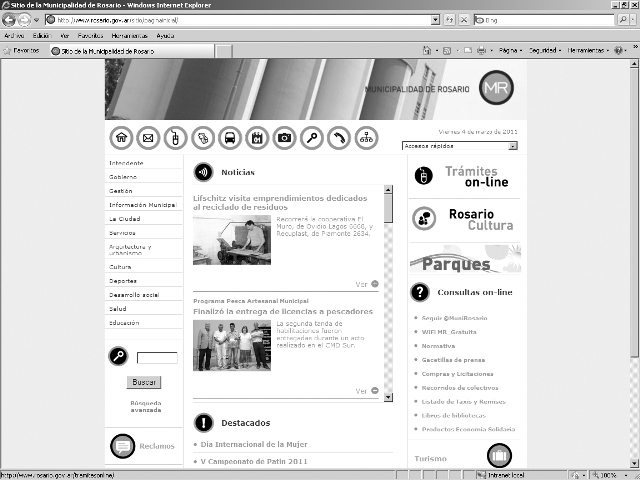This screenshot has width=640, height=480.
Task: Expand the search provider dropdown arrow
Action: coord(633,20)
